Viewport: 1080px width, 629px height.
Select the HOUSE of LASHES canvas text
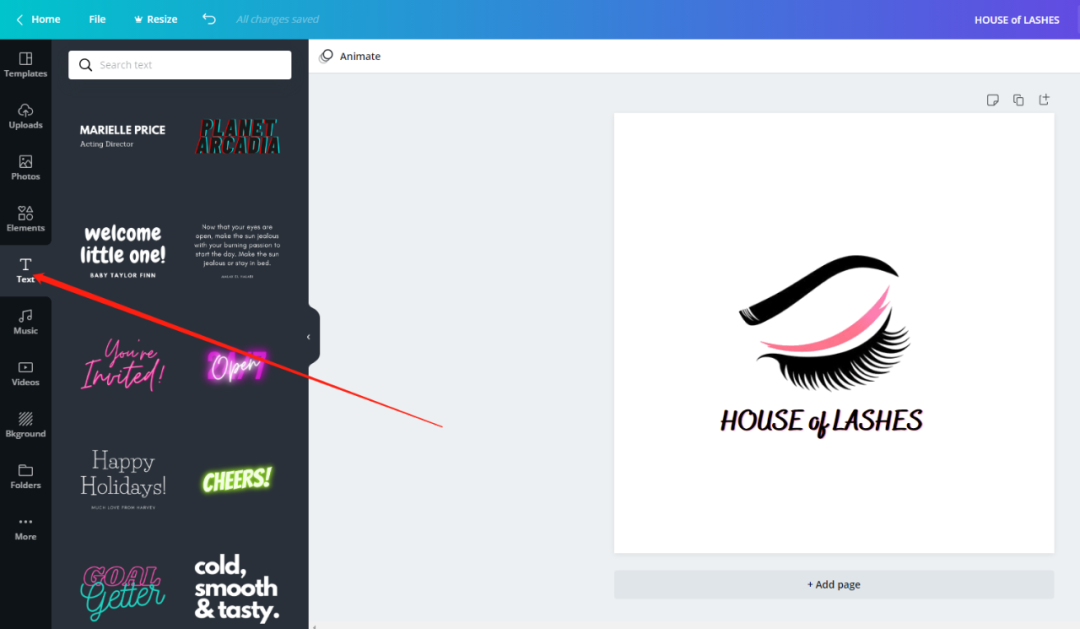point(821,422)
